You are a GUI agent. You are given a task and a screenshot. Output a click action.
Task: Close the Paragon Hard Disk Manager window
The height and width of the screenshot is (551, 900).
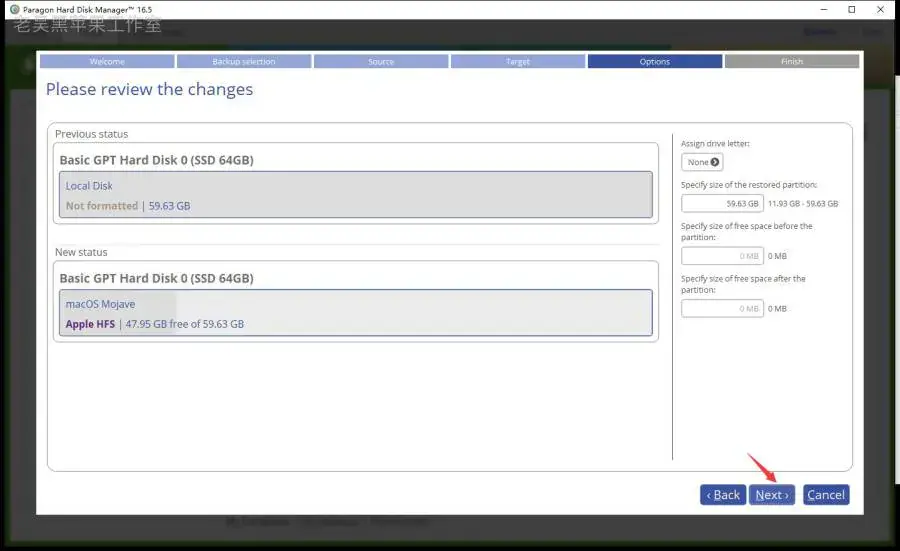pos(880,9)
